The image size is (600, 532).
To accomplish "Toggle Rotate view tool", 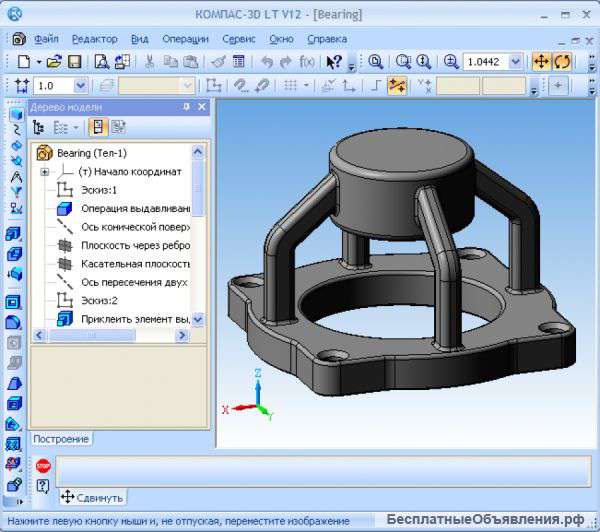I will 562,61.
